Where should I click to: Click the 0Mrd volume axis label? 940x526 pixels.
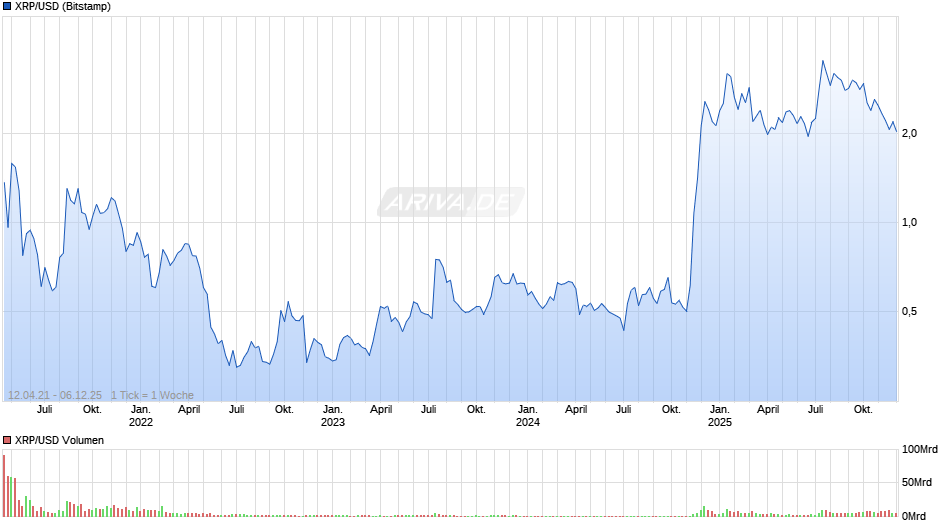point(914,516)
